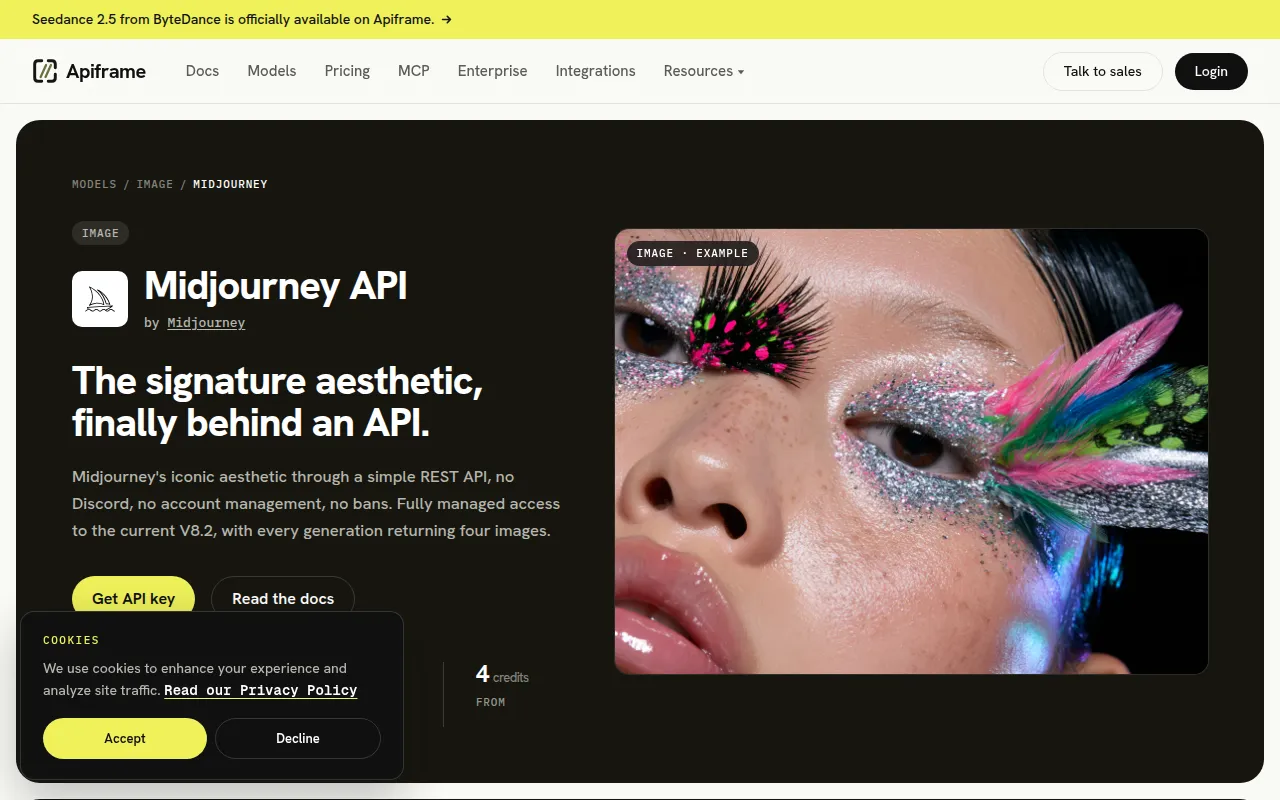Click the Login button

[x=1211, y=71]
